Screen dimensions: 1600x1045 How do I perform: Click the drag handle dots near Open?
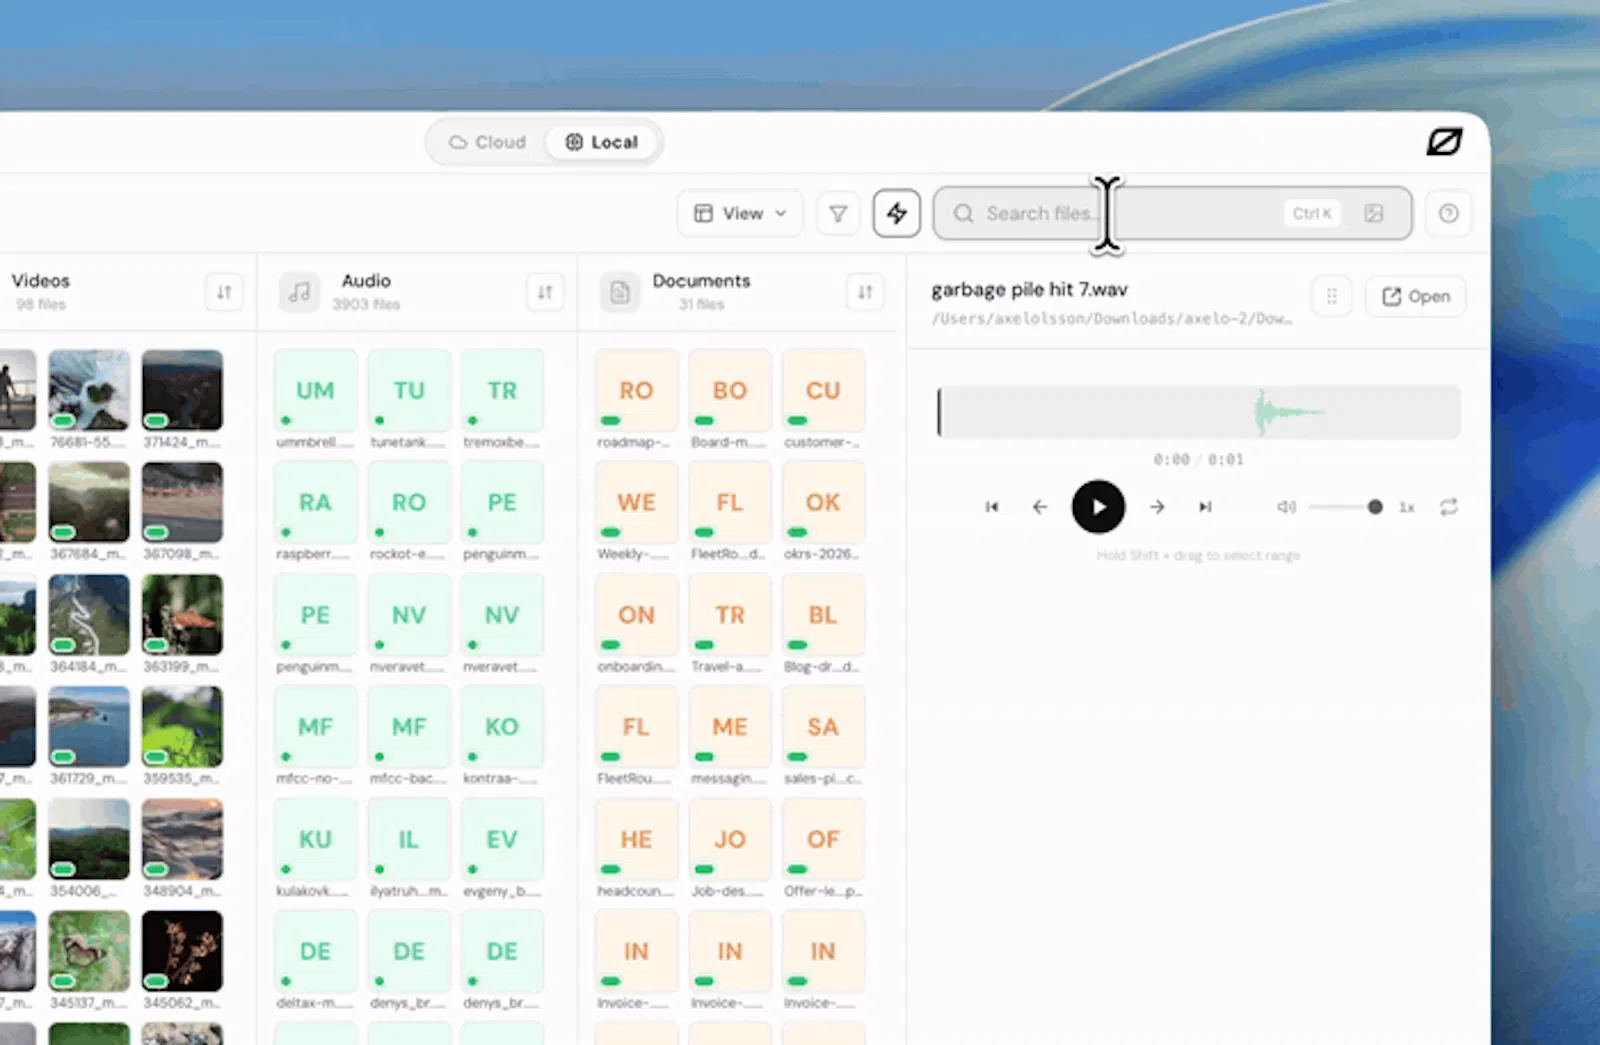tap(1331, 296)
